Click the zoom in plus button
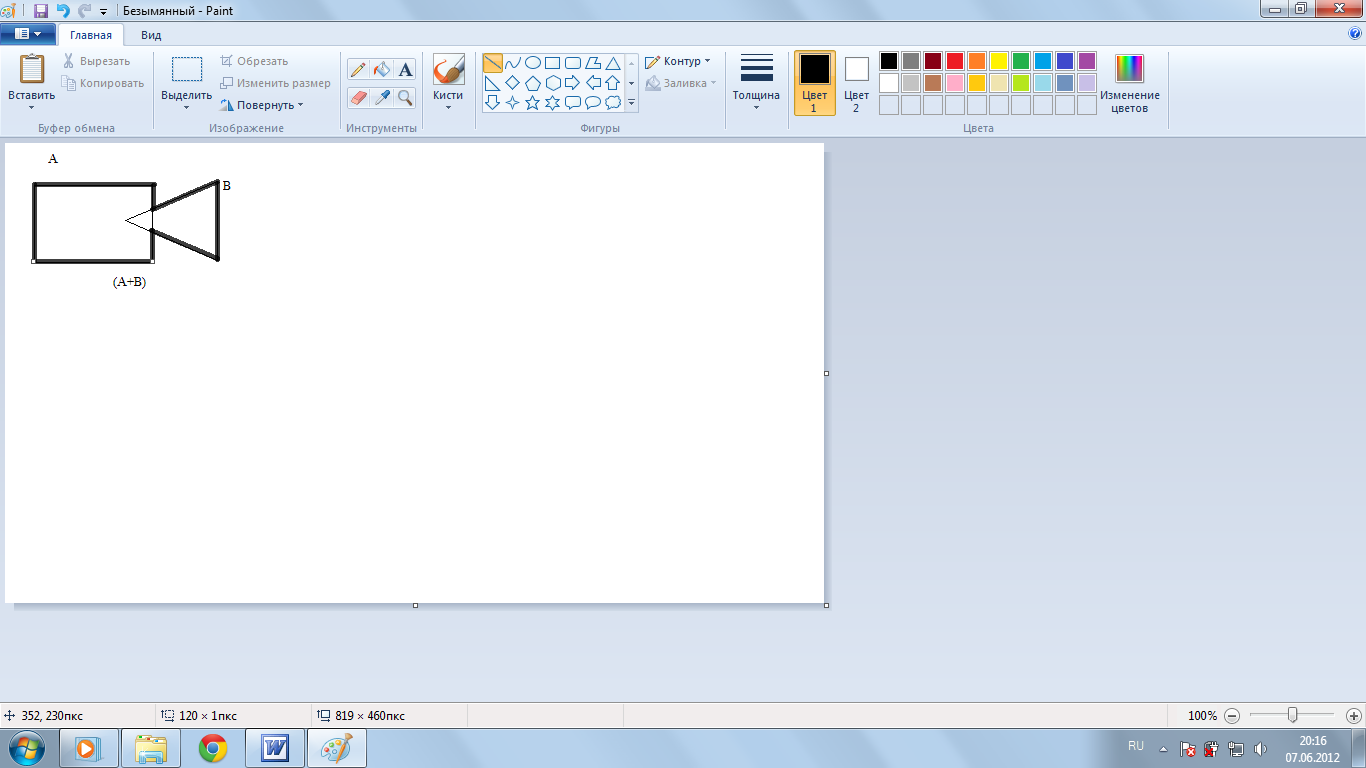This screenshot has height=768, width=1366. tap(1354, 716)
